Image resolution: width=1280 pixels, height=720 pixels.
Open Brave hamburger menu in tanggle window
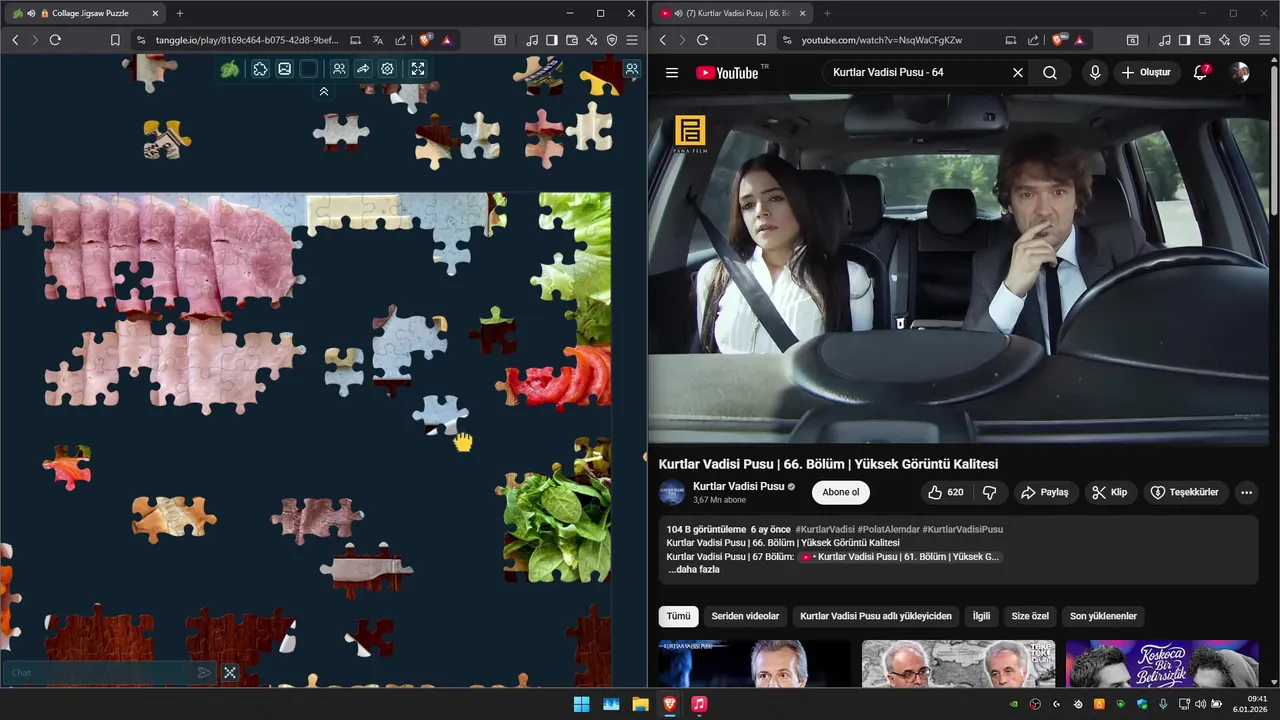click(632, 40)
